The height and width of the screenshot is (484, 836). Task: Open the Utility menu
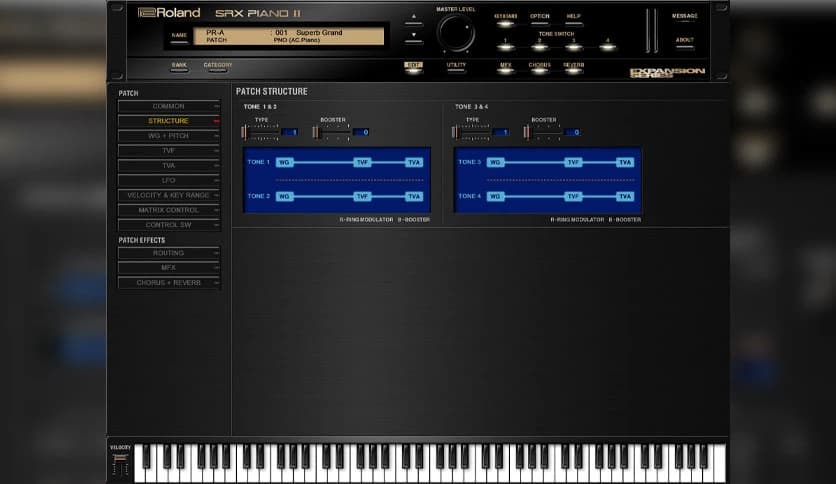[x=456, y=67]
